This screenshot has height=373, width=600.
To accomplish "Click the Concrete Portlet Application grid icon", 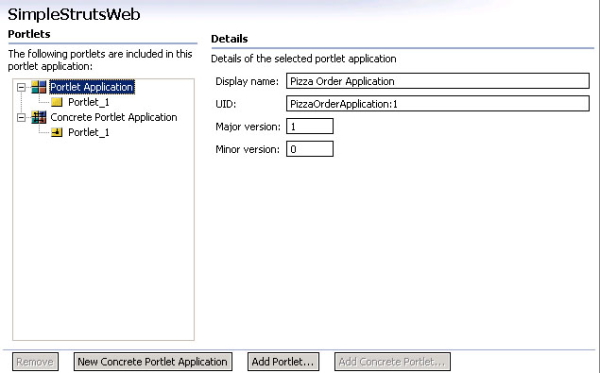I will (x=39, y=117).
